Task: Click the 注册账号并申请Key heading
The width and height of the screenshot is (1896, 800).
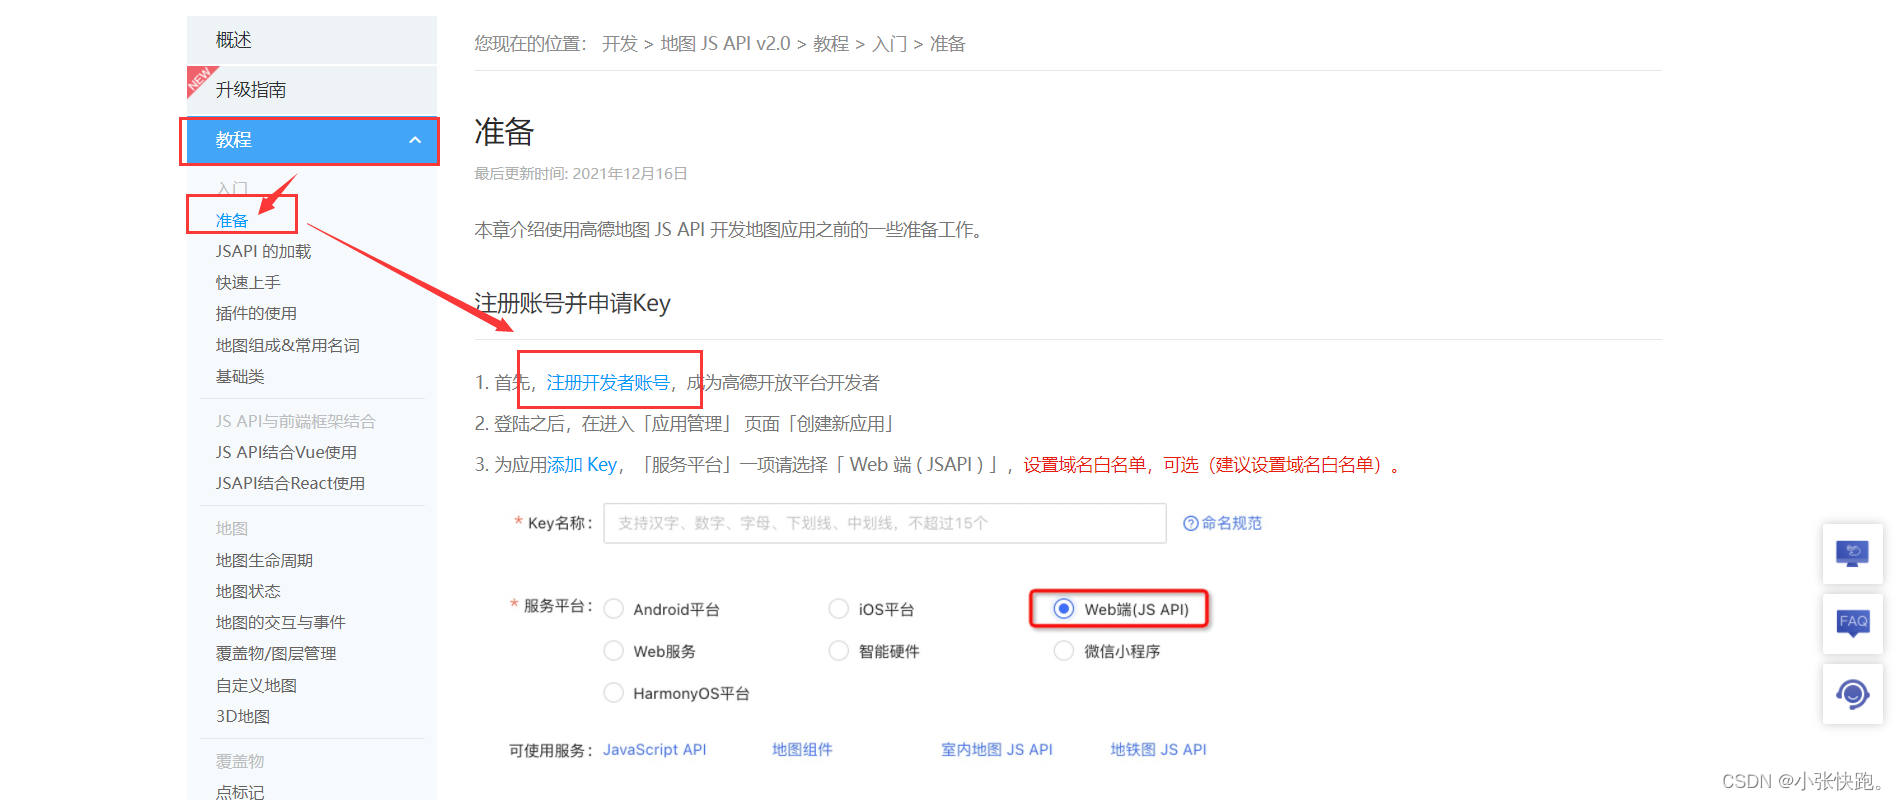Action: [572, 304]
